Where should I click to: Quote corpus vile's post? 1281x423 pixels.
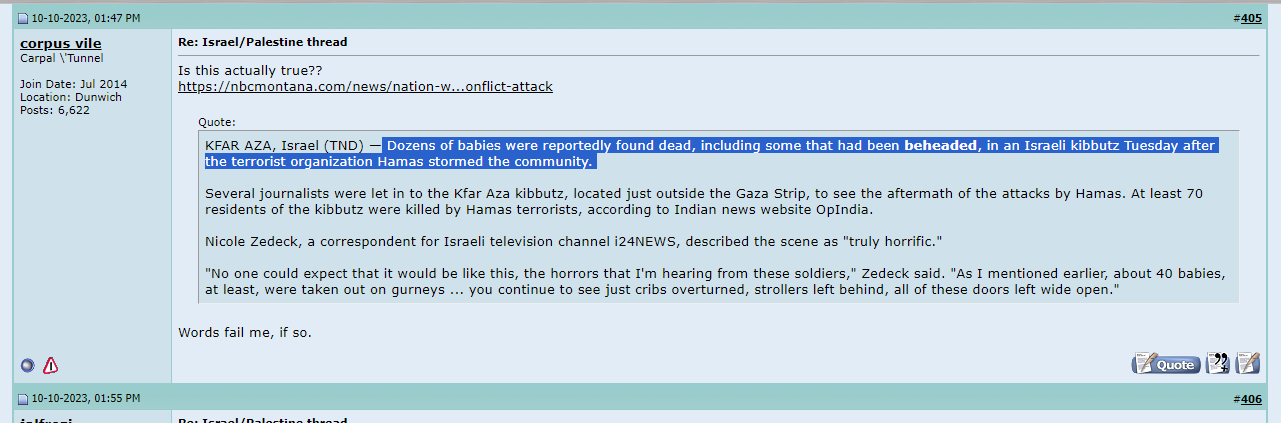[1166, 364]
